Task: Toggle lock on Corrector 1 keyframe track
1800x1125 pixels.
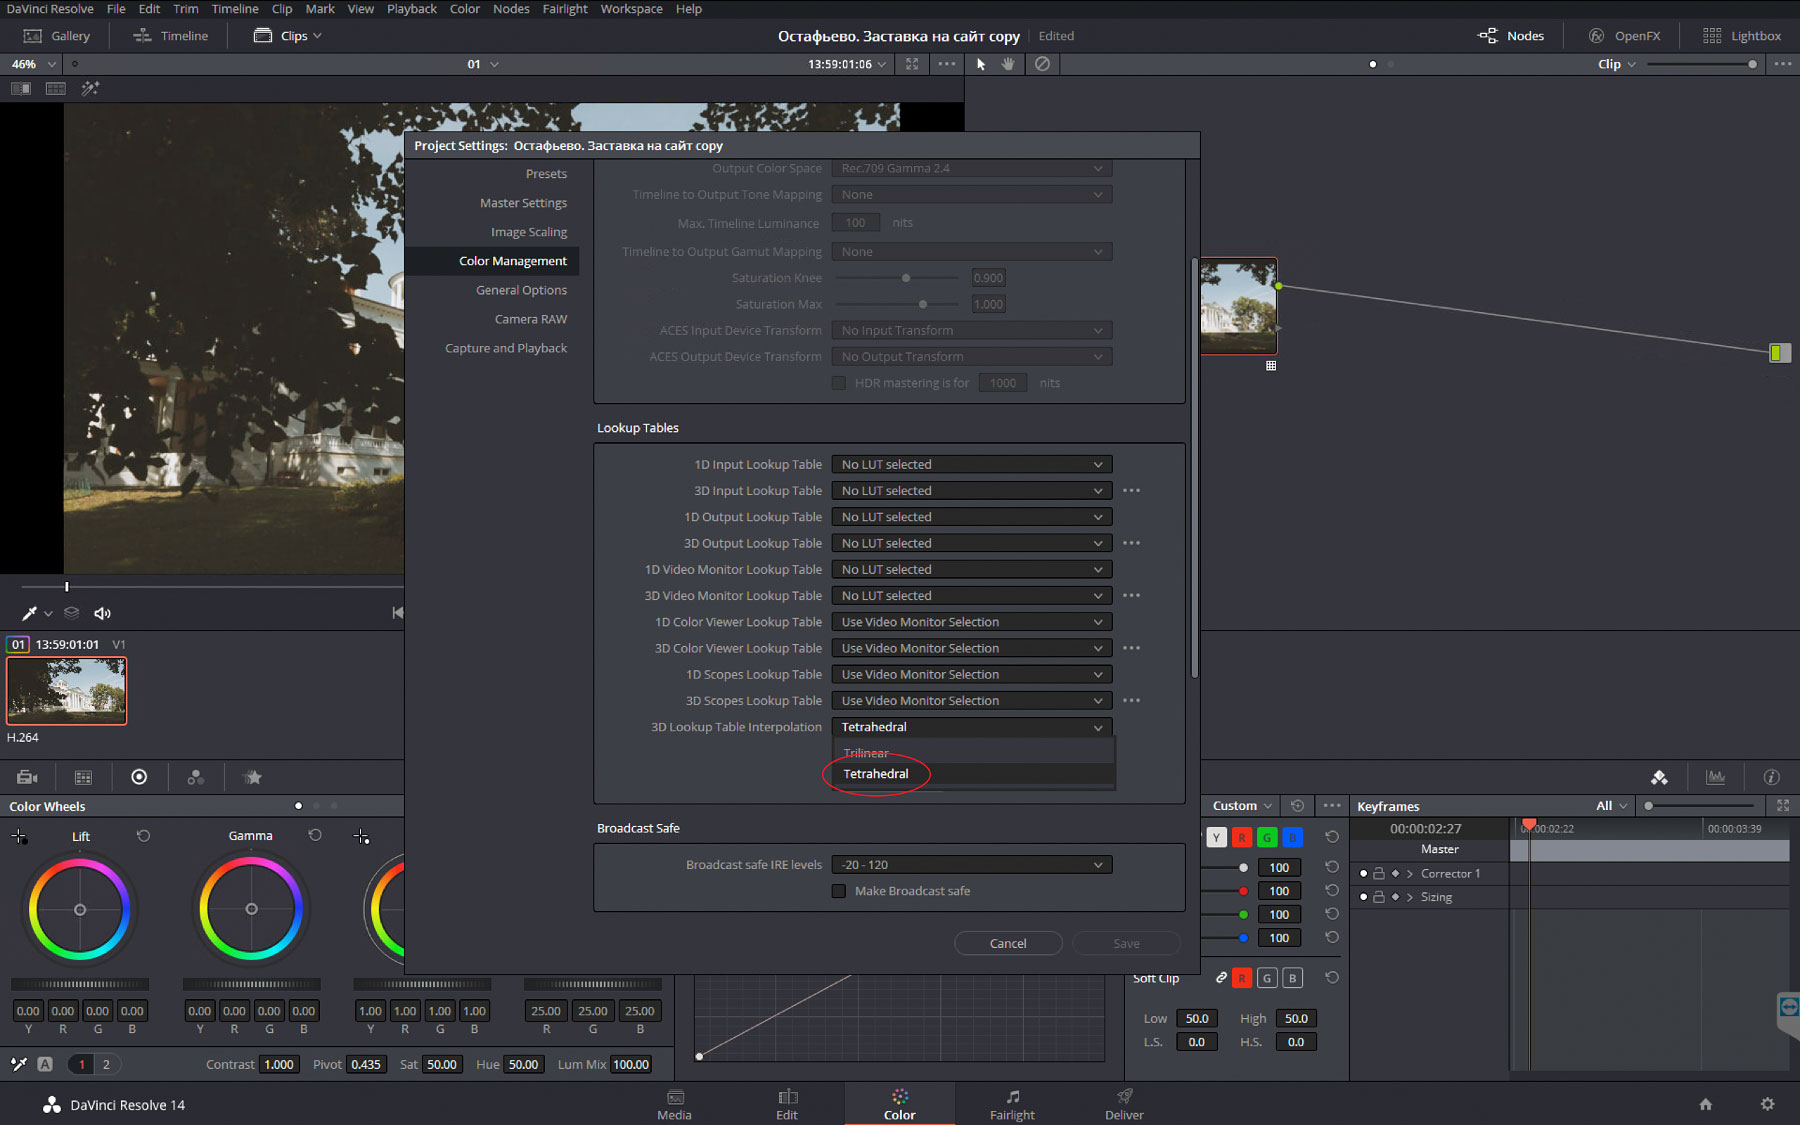Action: (x=1379, y=873)
